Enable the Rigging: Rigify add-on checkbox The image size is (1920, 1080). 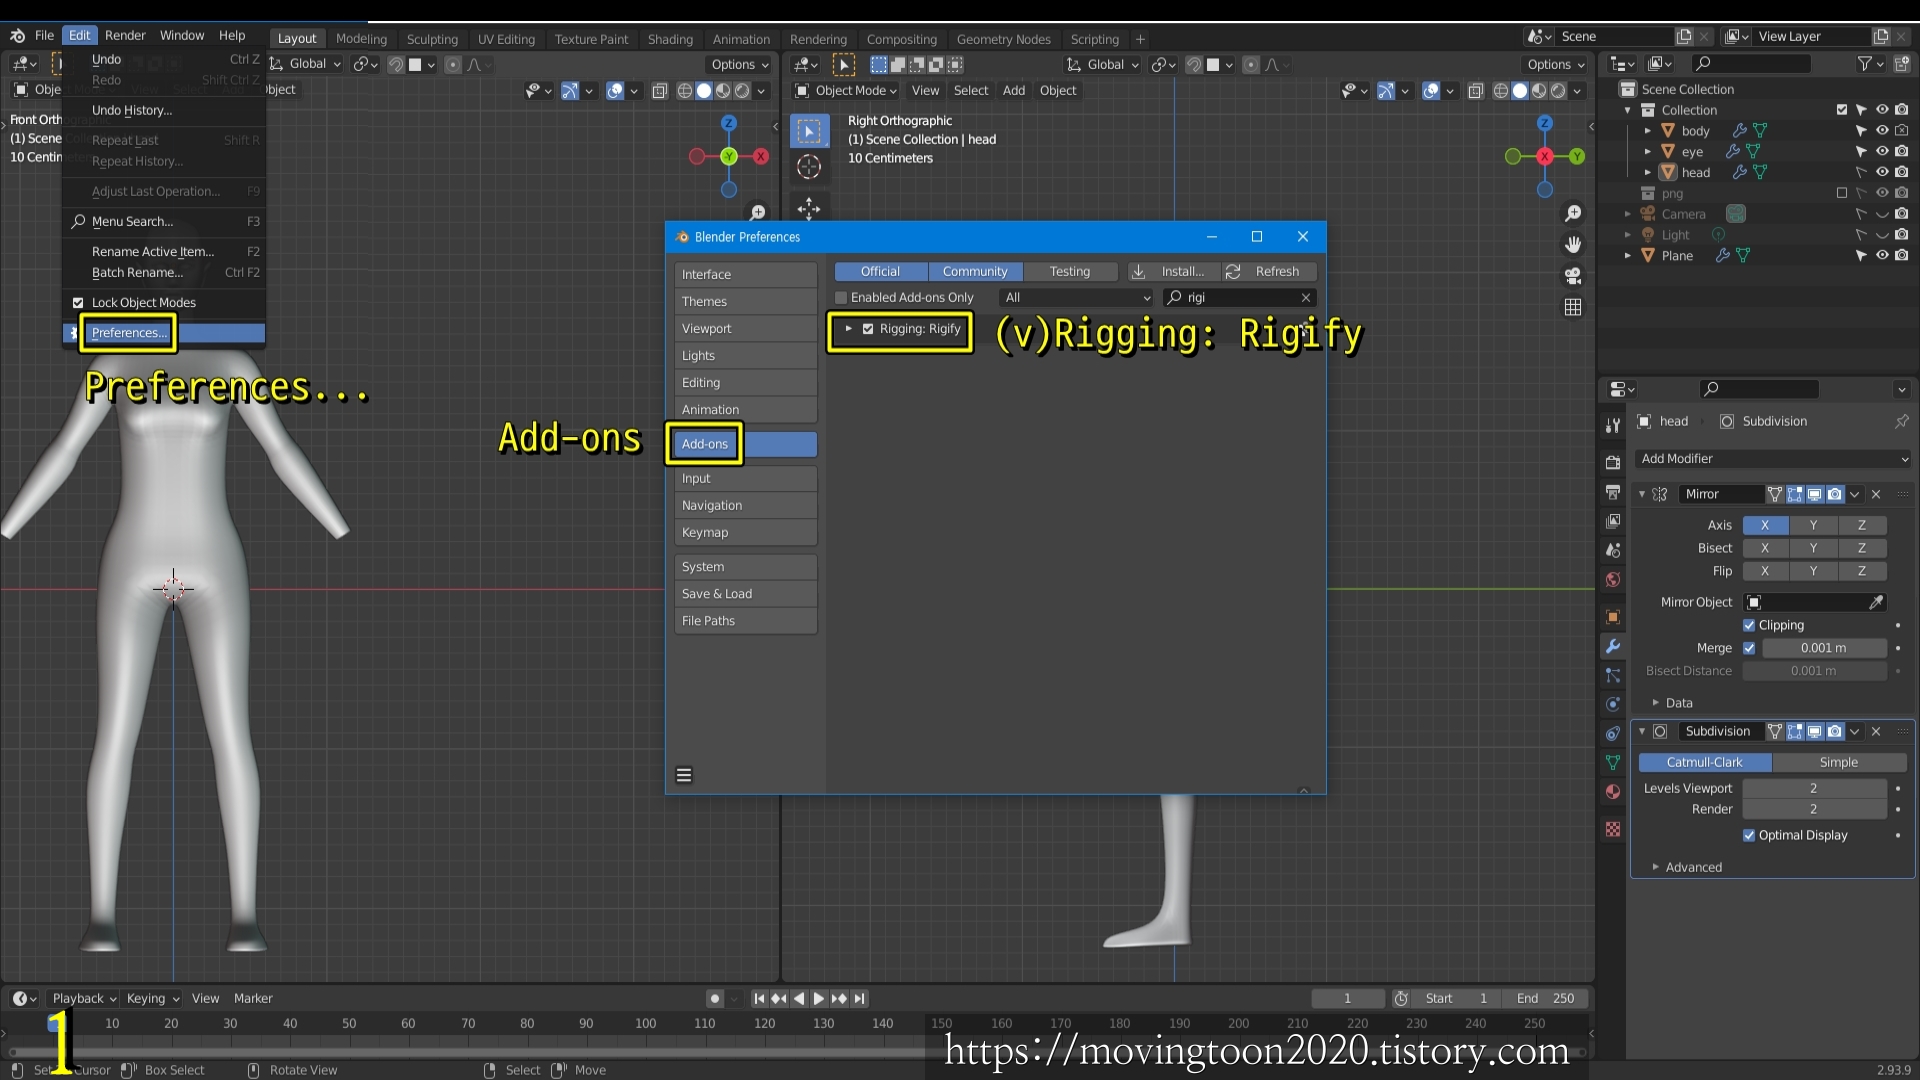[x=868, y=328]
